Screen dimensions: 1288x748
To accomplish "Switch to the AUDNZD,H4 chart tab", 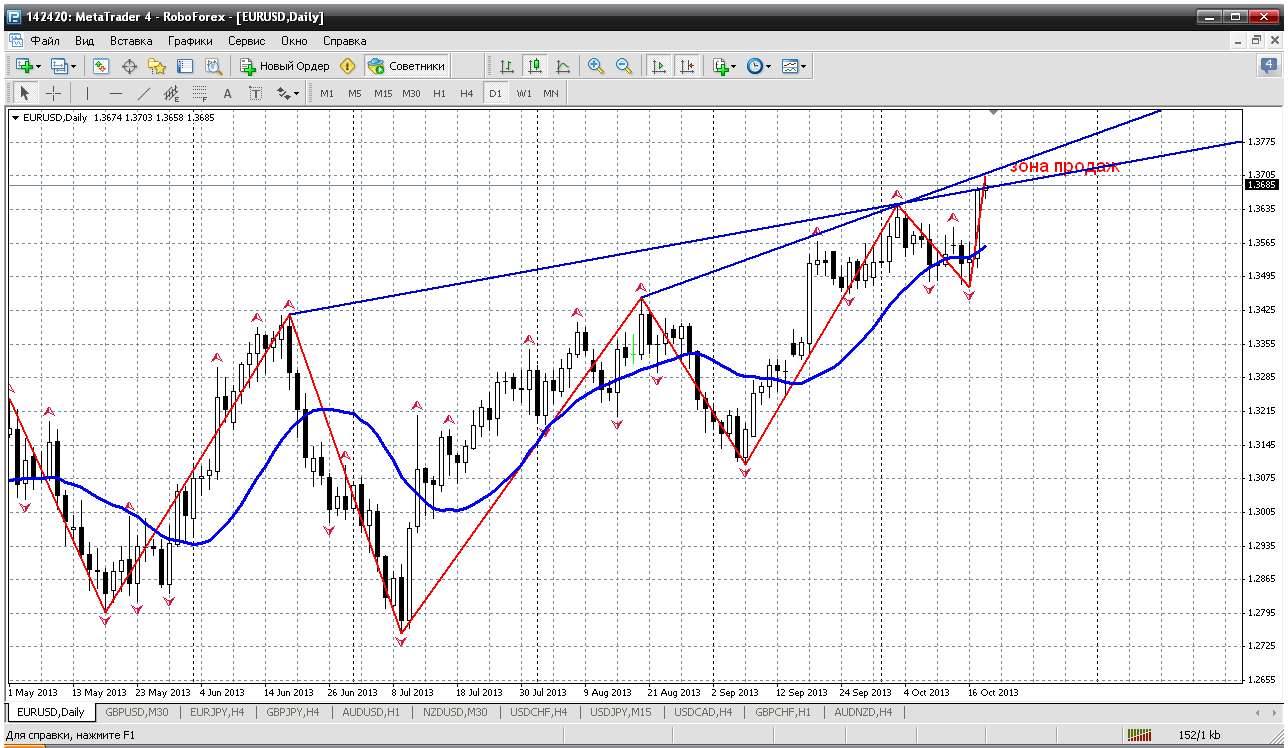I will (x=865, y=712).
